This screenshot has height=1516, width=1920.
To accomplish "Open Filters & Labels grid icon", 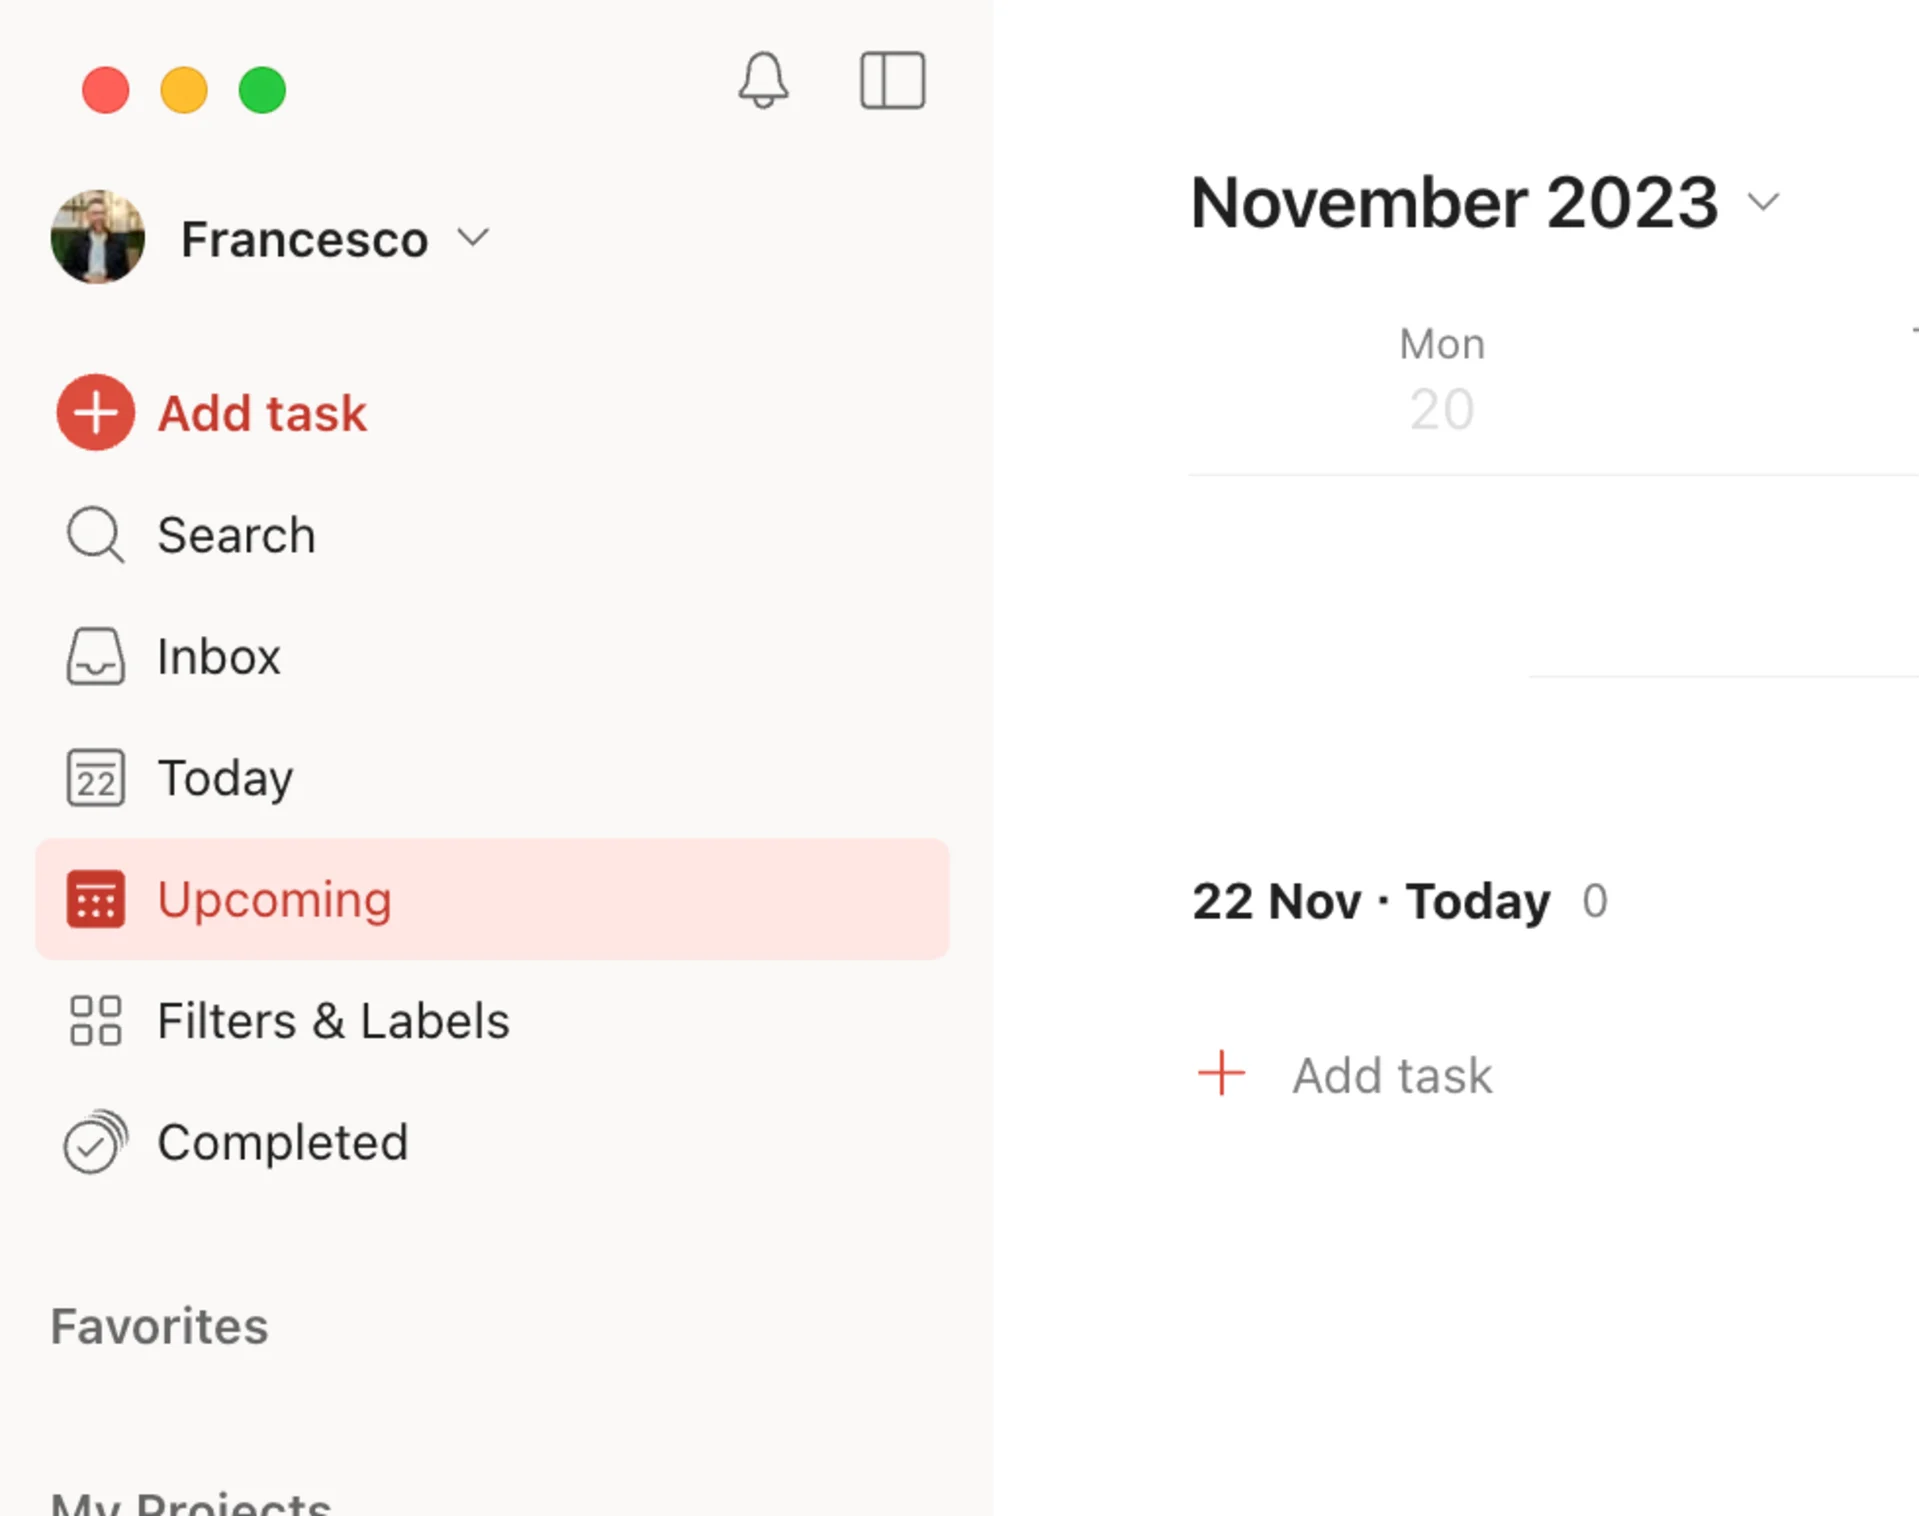I will tap(94, 1021).
